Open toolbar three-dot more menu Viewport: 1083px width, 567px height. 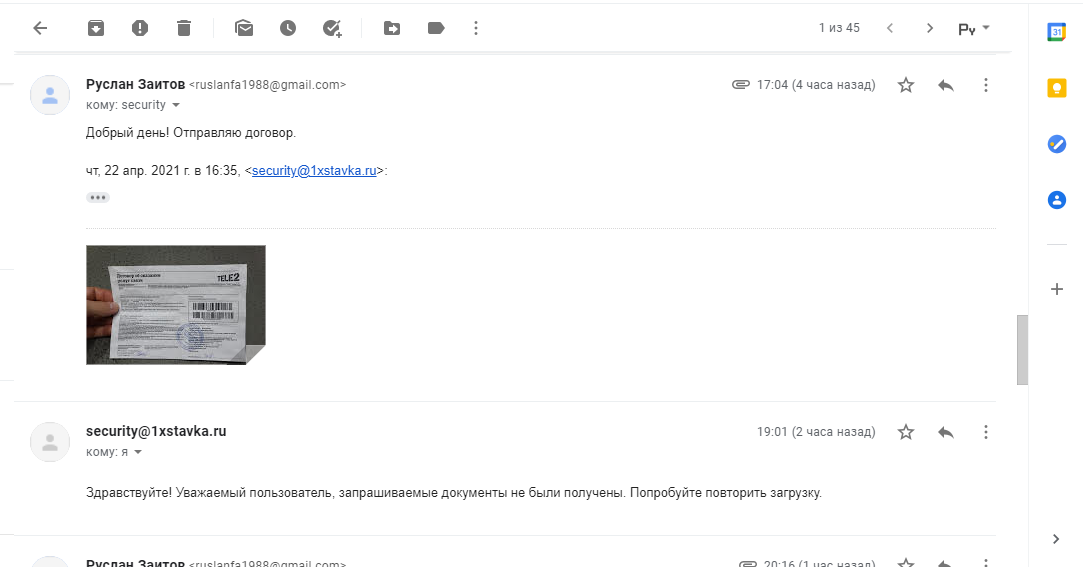coord(476,28)
